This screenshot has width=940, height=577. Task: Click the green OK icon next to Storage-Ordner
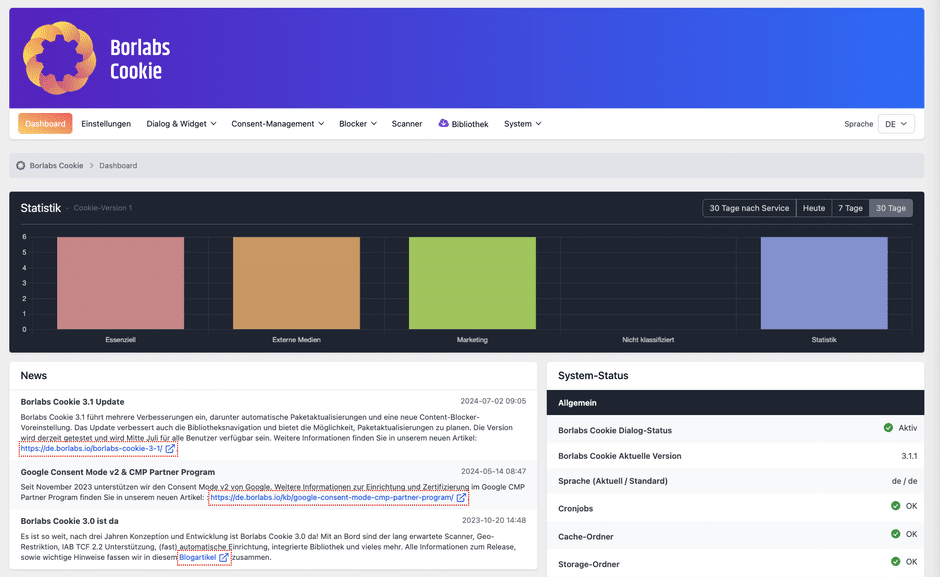click(x=895, y=561)
